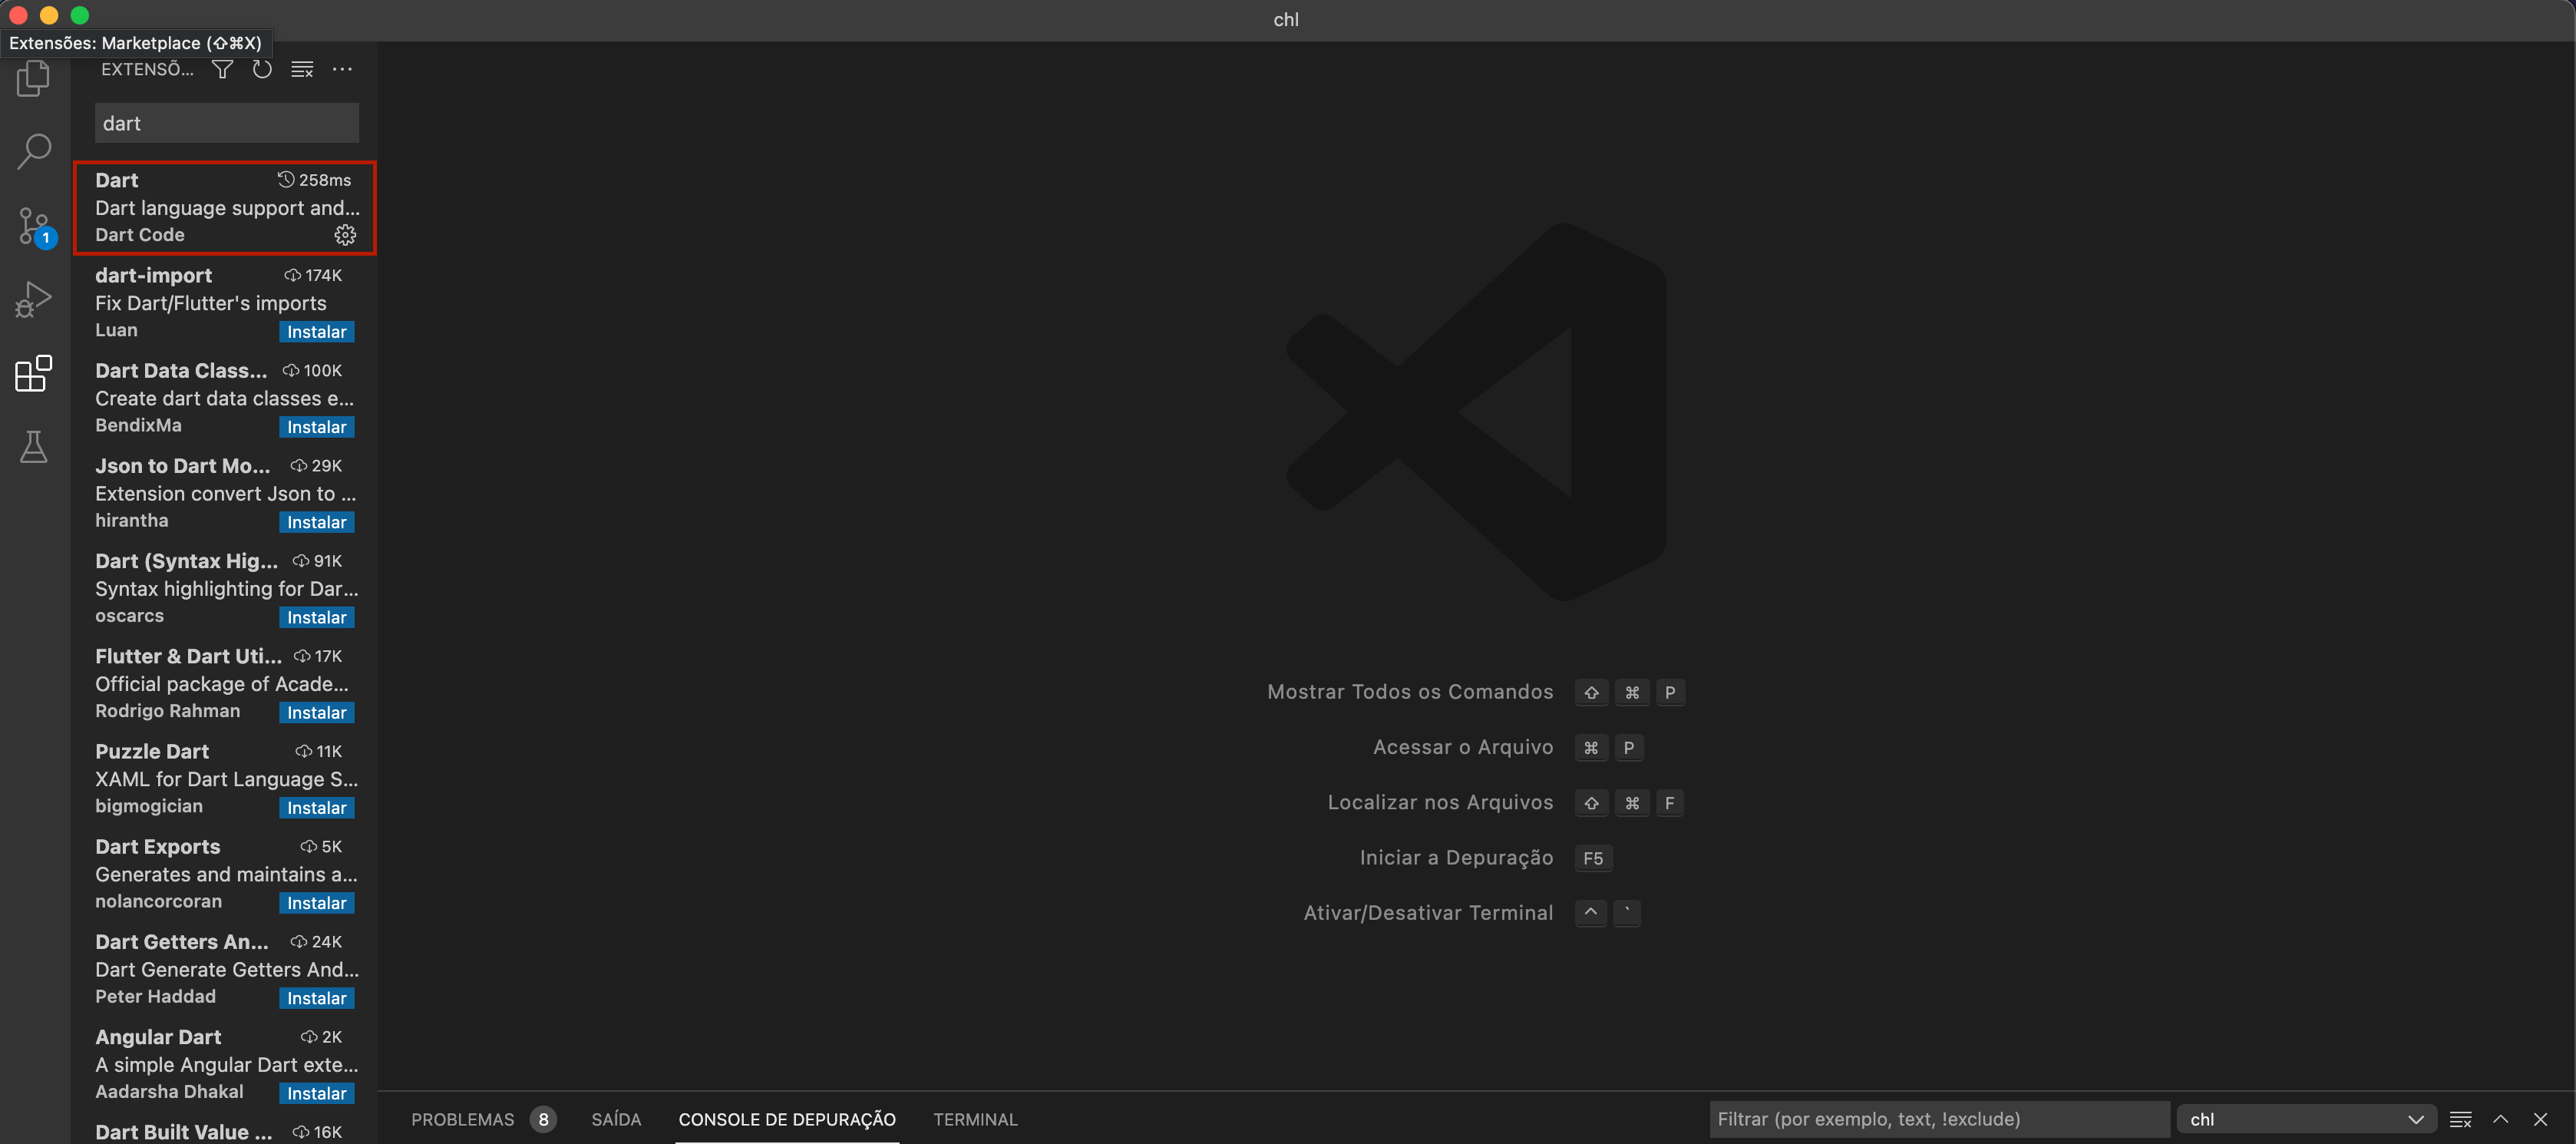Select the Extensions icon in the activity bar

33,373
